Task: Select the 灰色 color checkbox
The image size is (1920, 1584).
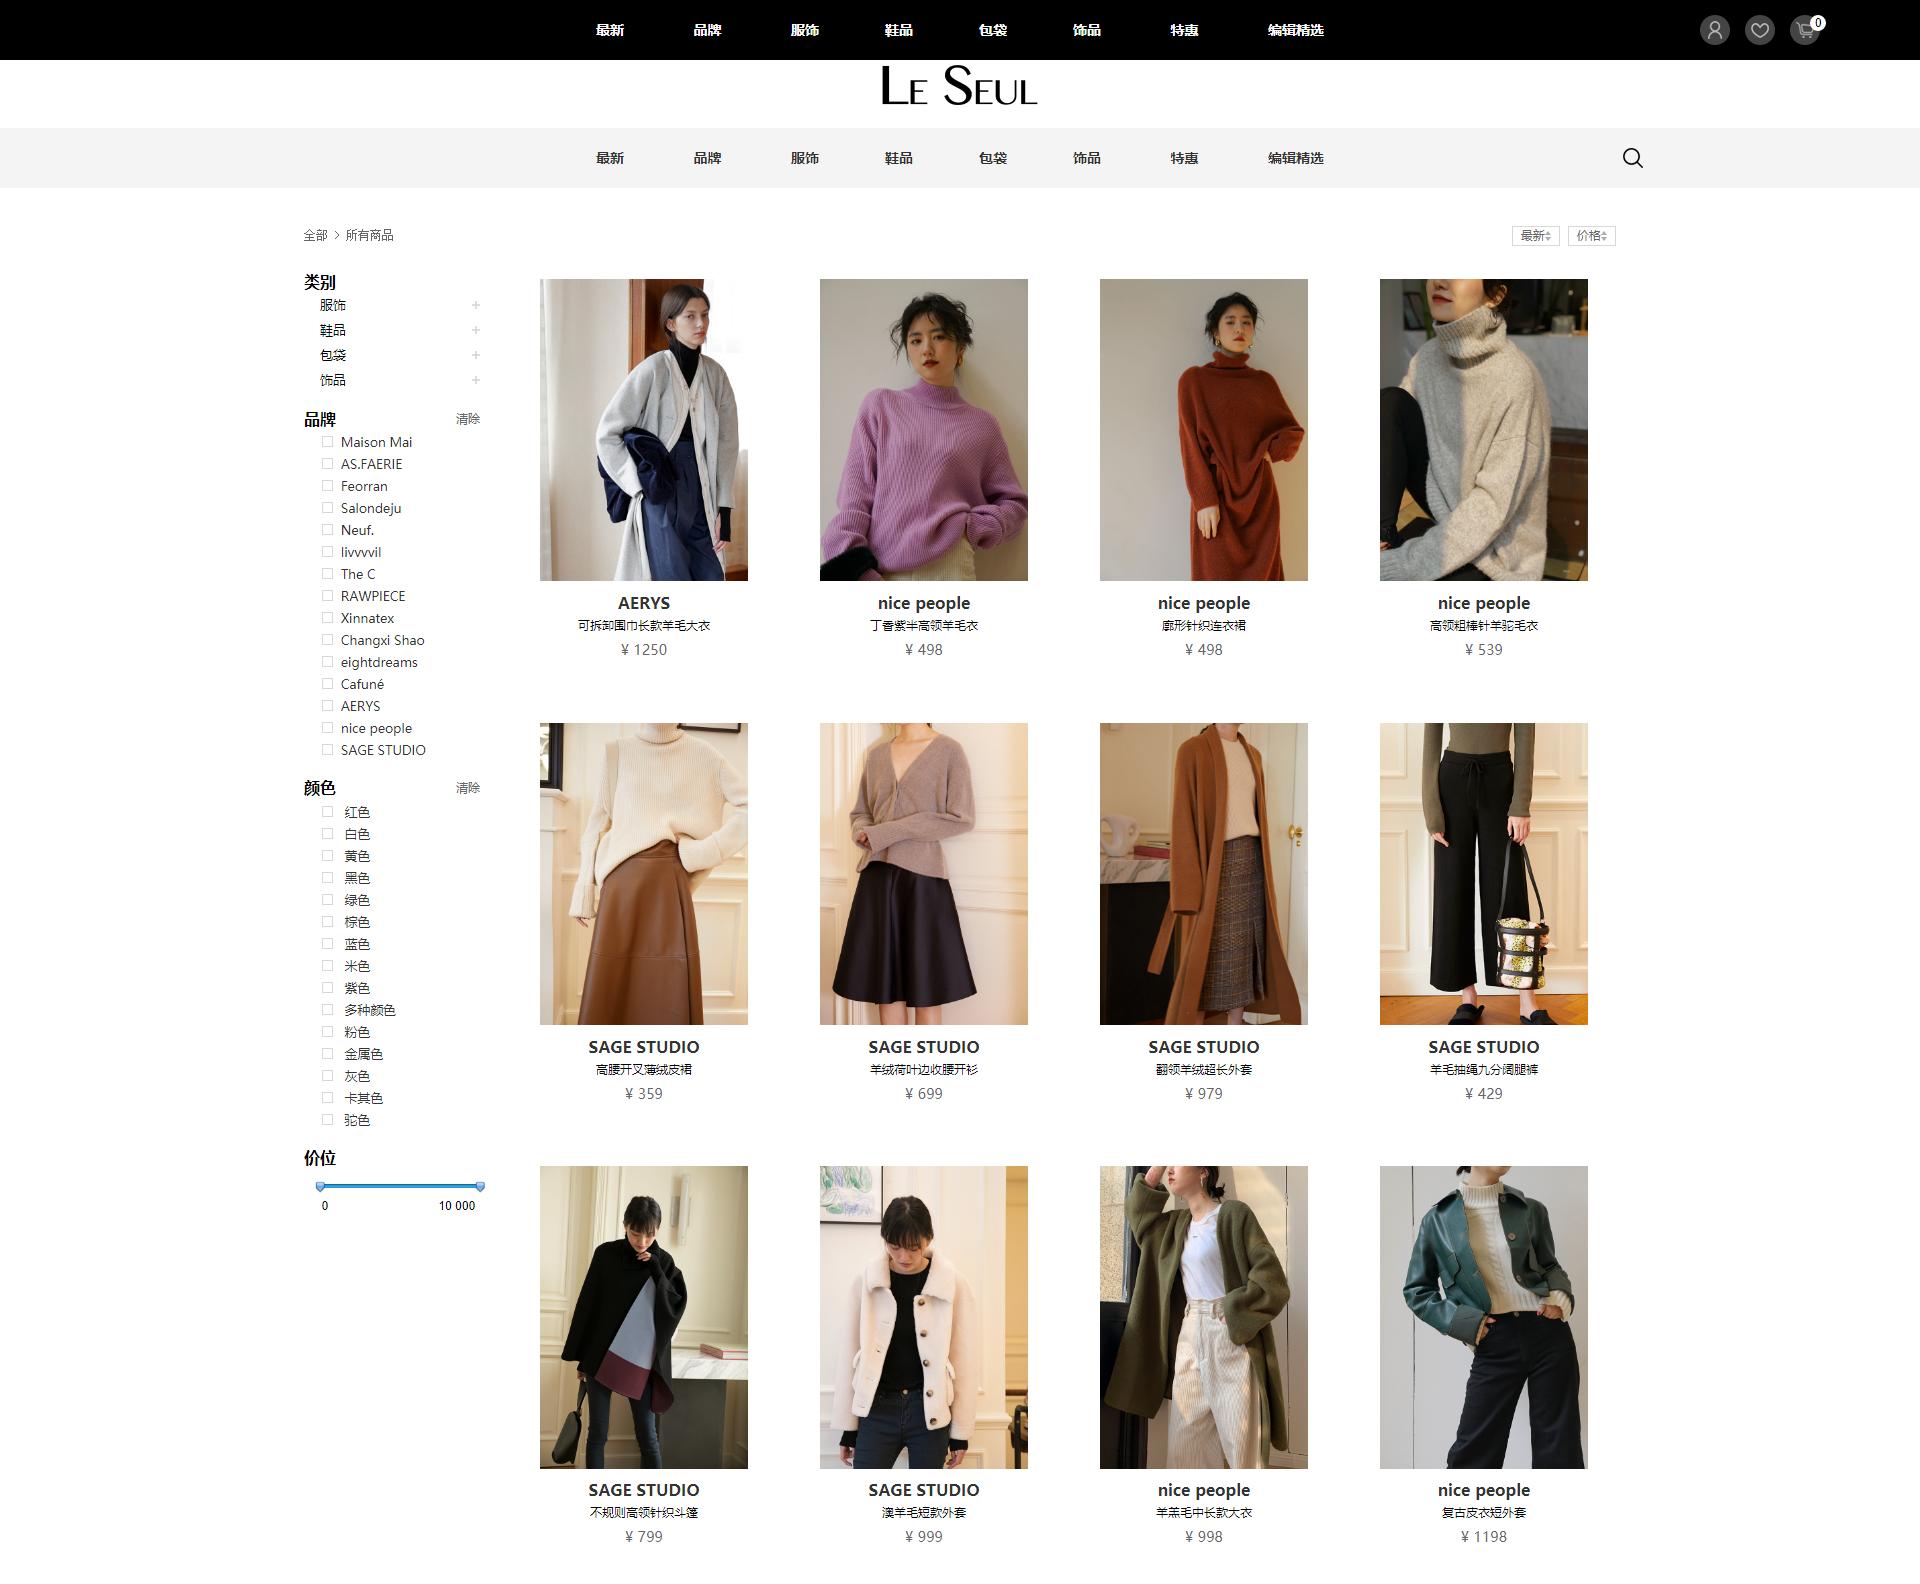Action: click(x=327, y=1076)
